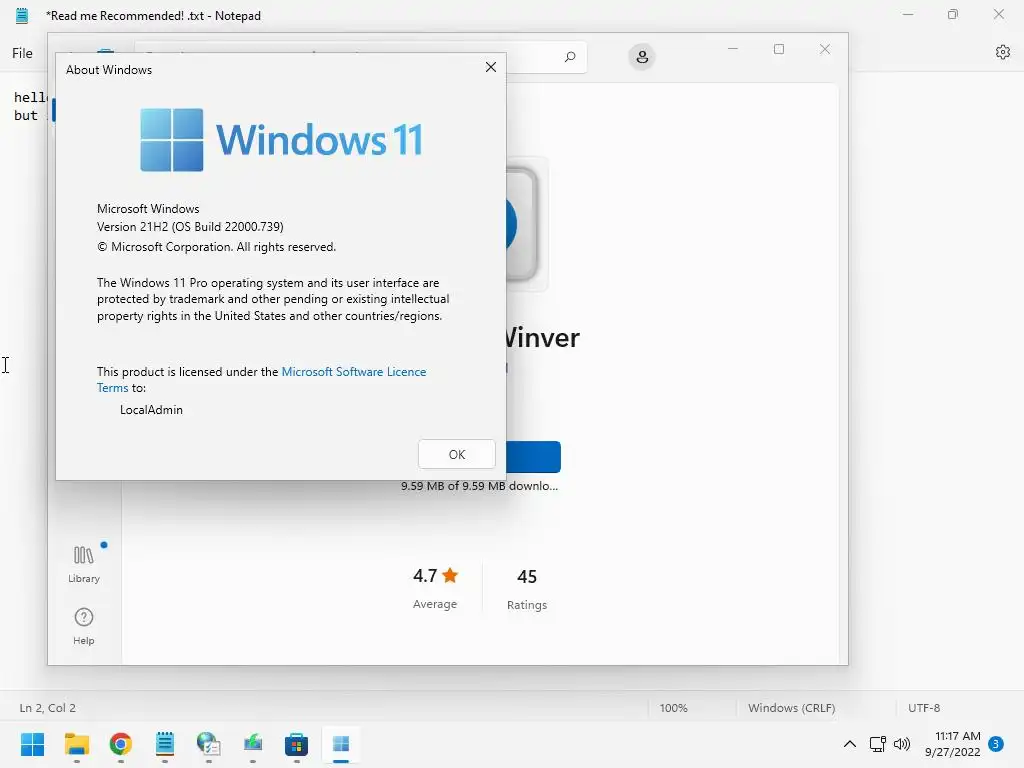
Task: Click the Store search magnifier icon
Action: (x=569, y=57)
